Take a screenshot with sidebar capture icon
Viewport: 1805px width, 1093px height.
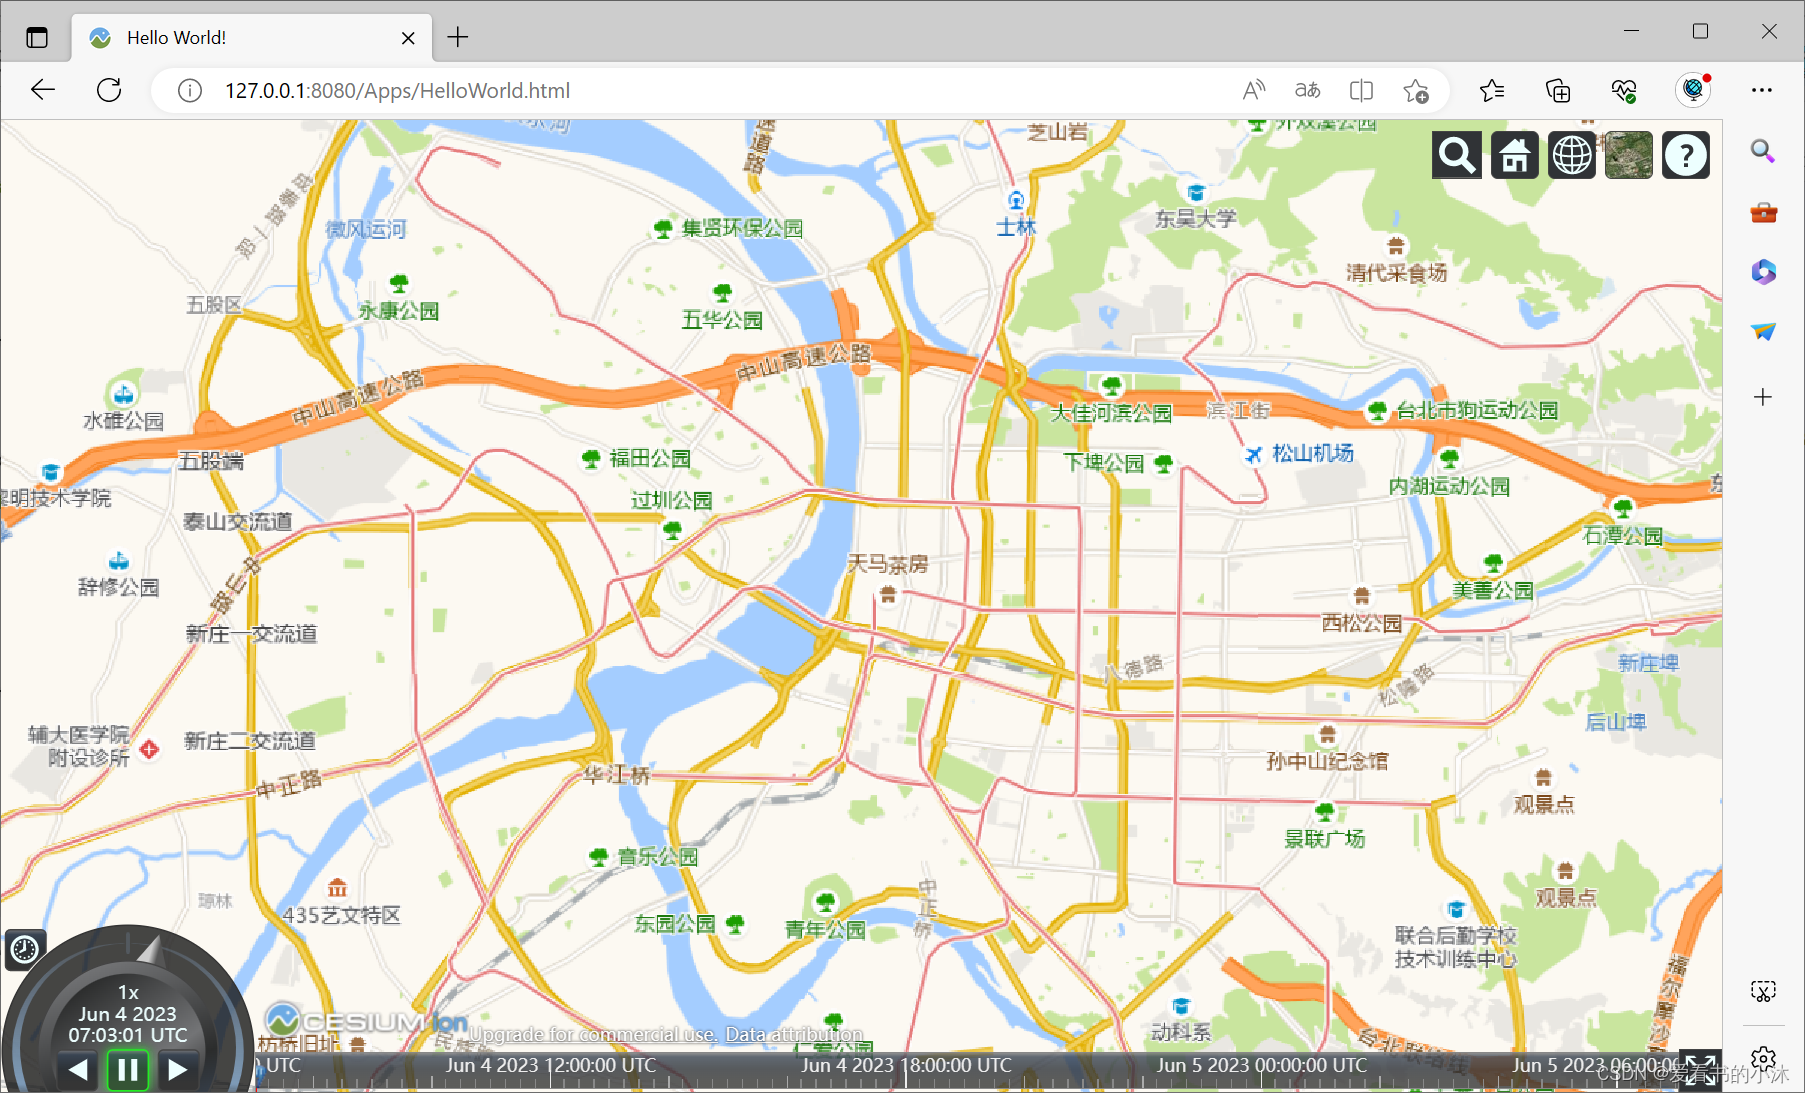[1763, 991]
